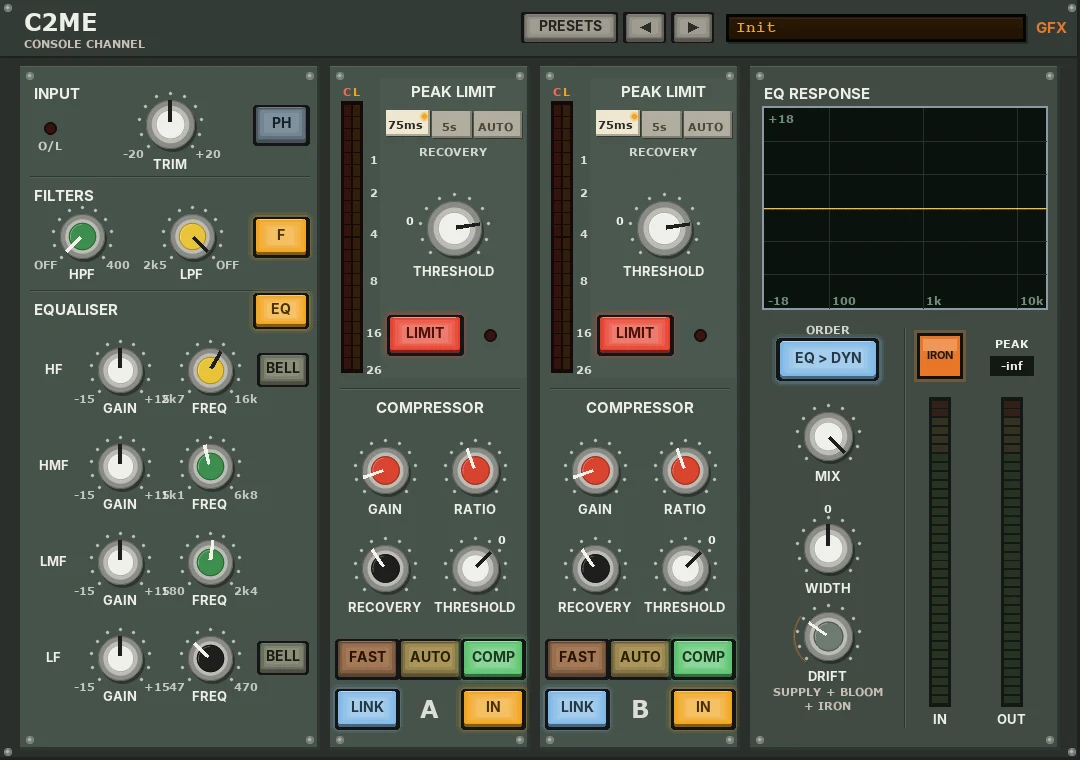
Task: Click the Init preset name display
Action: pos(875,28)
